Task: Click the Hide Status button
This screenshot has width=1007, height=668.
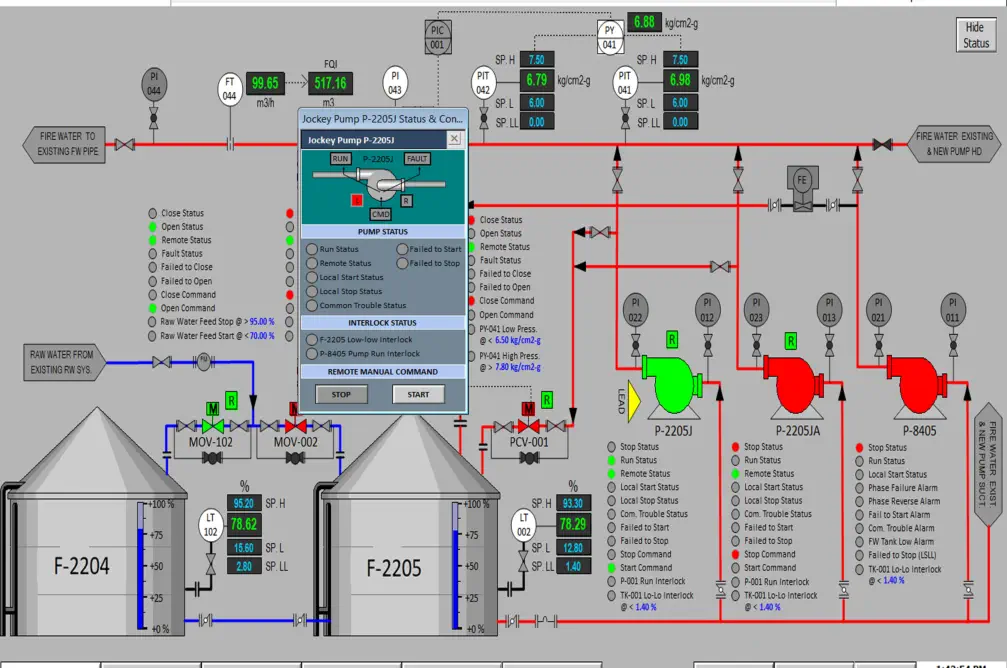Action: tap(975, 36)
